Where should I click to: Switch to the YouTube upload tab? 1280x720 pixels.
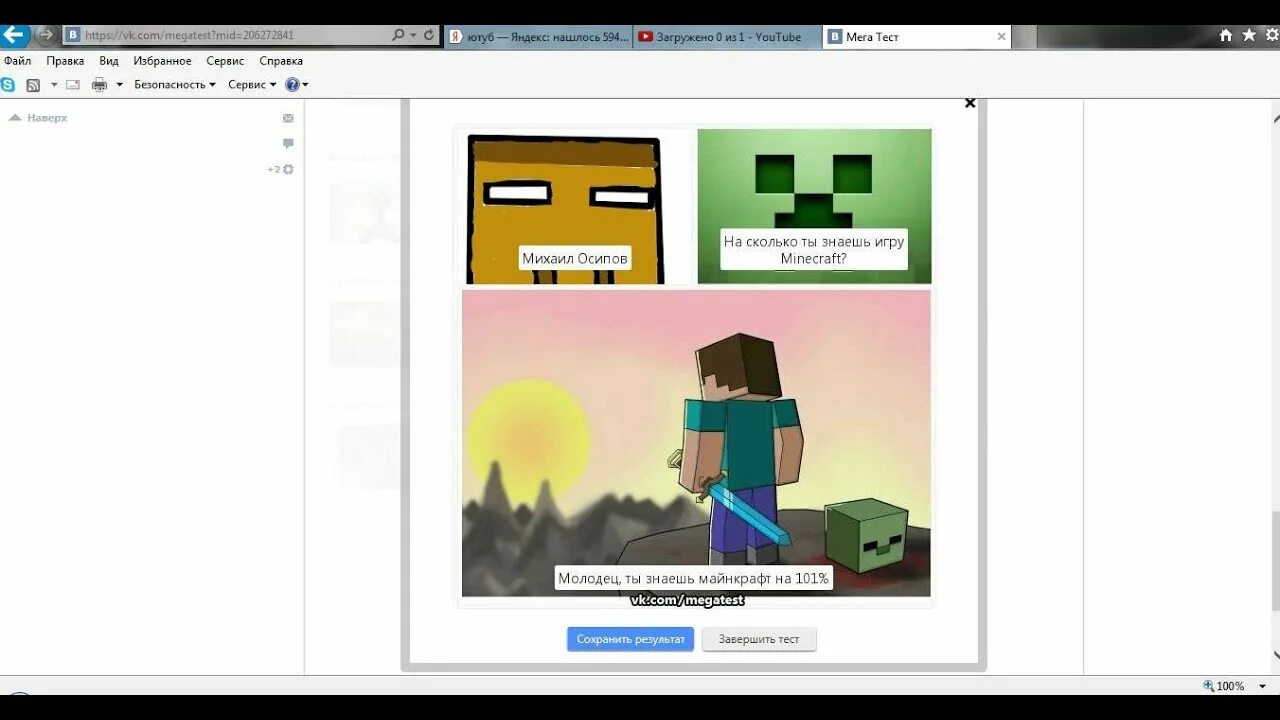727,37
